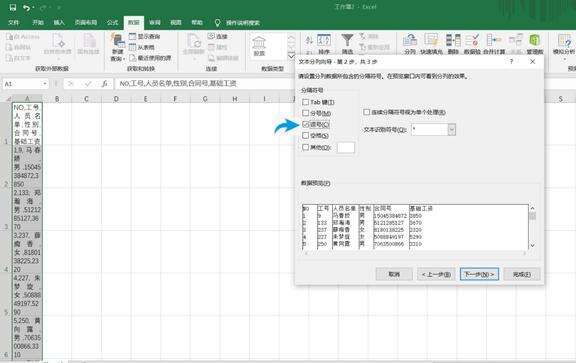Click the 完成 (Finish) button

click(522, 274)
